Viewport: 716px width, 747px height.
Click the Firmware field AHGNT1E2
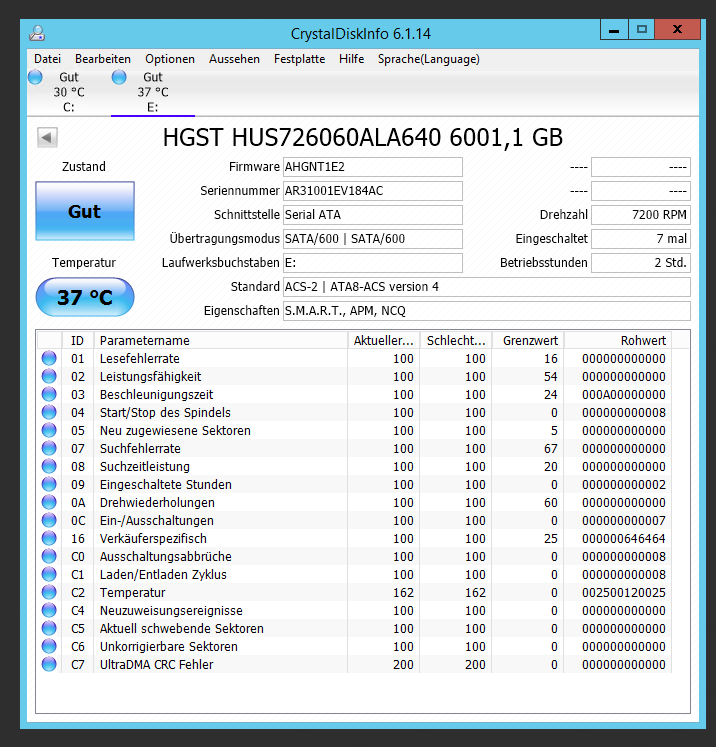373,167
